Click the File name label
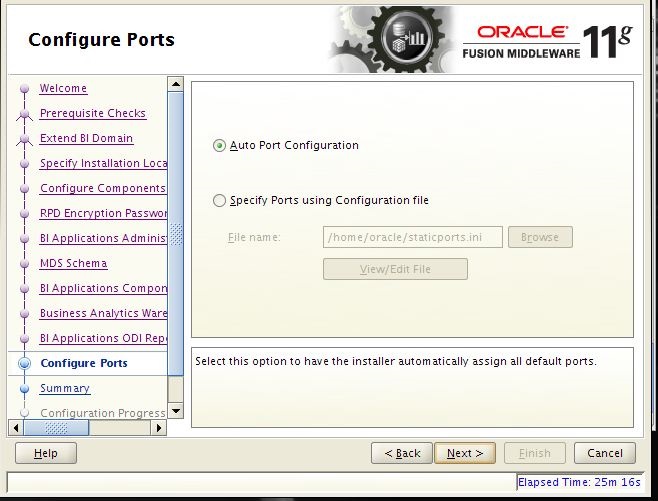 click(x=254, y=237)
